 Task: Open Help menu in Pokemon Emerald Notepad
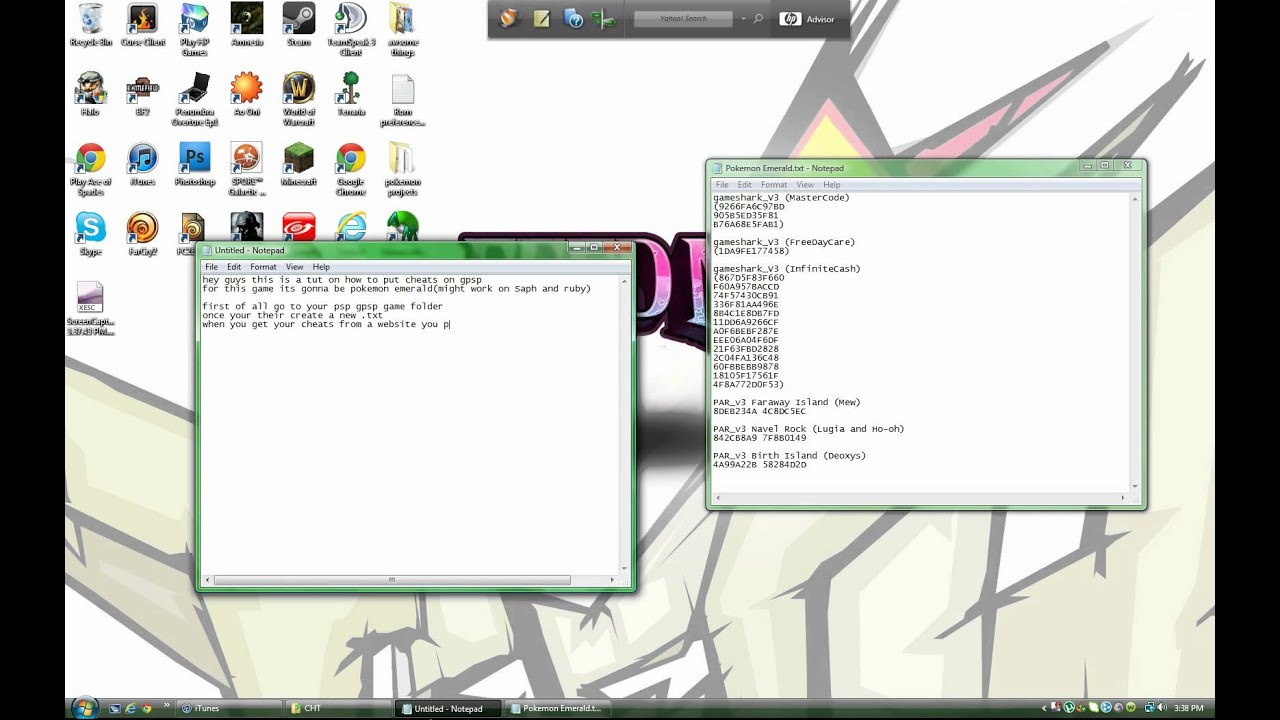coord(832,185)
